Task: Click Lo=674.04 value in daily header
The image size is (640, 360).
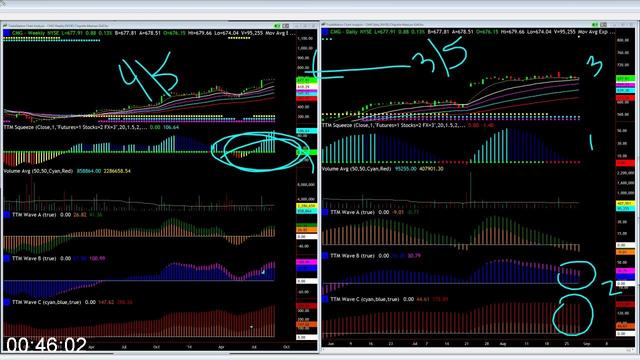Action: [540, 32]
